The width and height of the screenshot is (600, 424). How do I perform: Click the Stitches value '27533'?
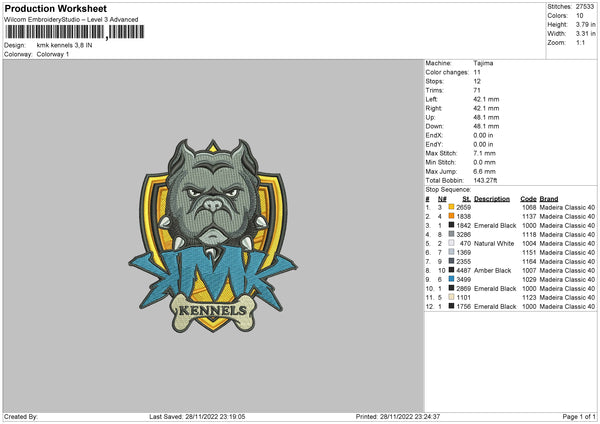click(585, 7)
